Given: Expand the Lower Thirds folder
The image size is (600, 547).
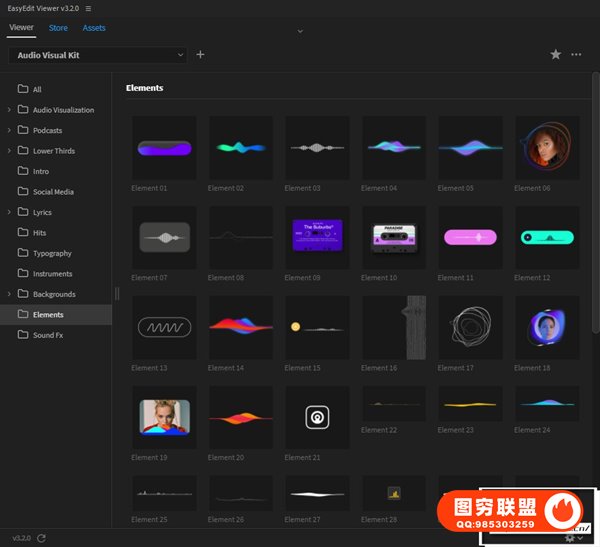Looking at the screenshot, I should click(9, 151).
